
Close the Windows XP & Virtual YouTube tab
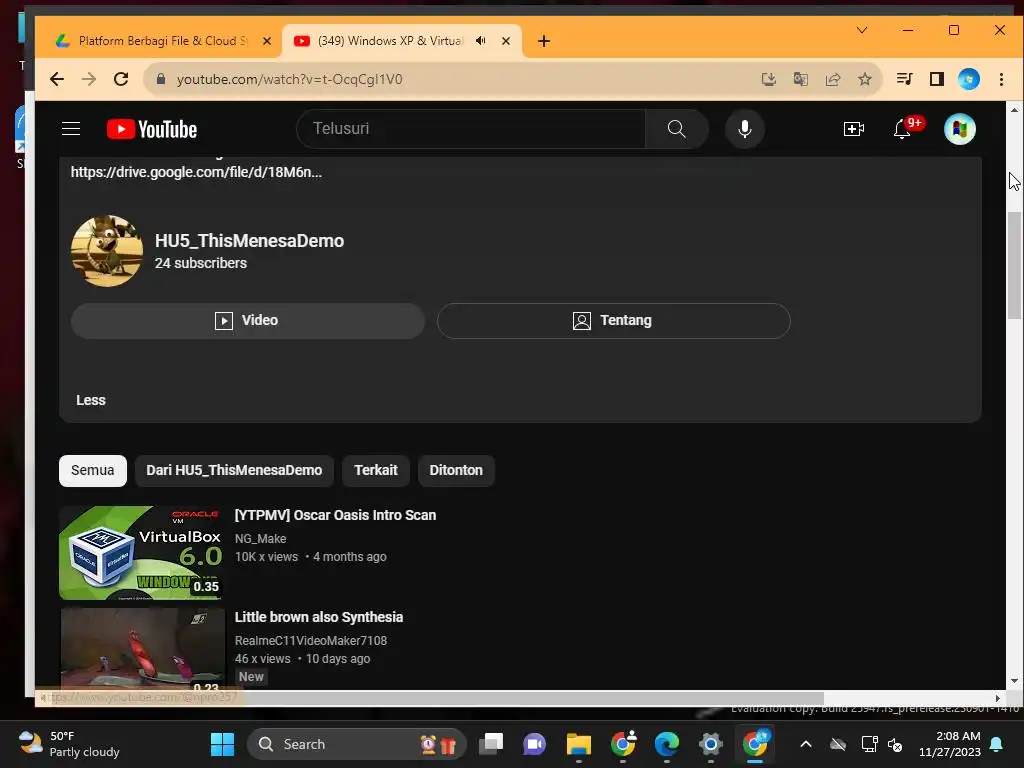(505, 40)
